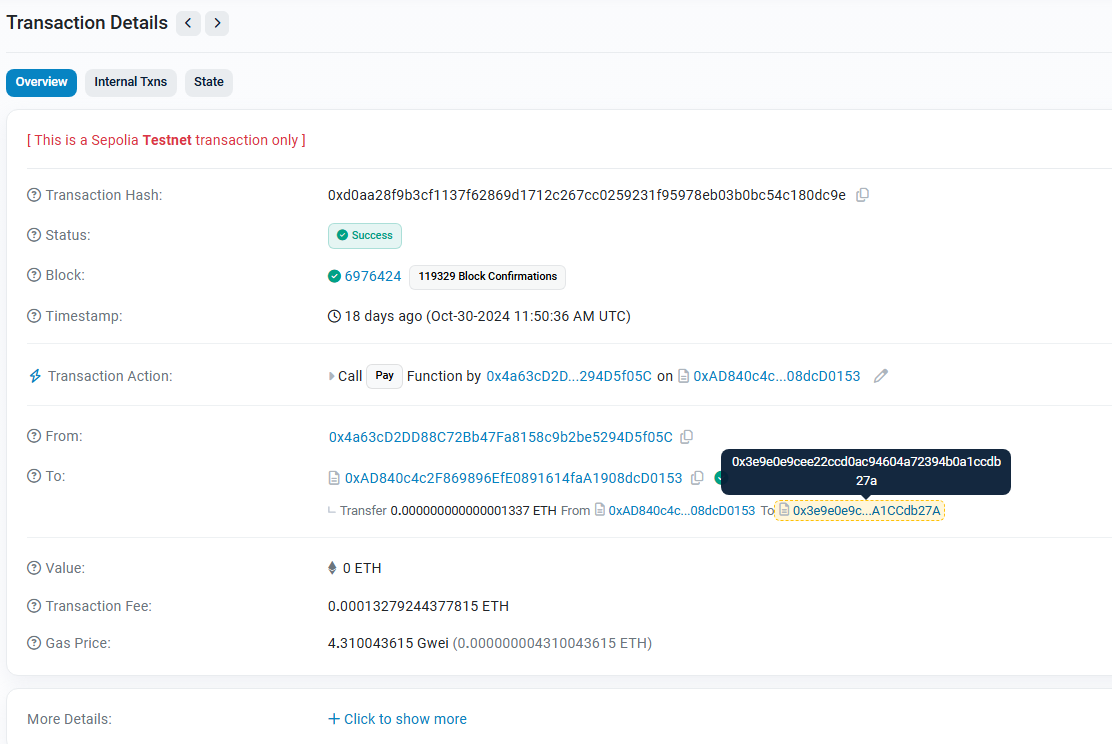The height and width of the screenshot is (744, 1112).
Task: Expand the Call transaction action triangle
Action: pos(331,376)
